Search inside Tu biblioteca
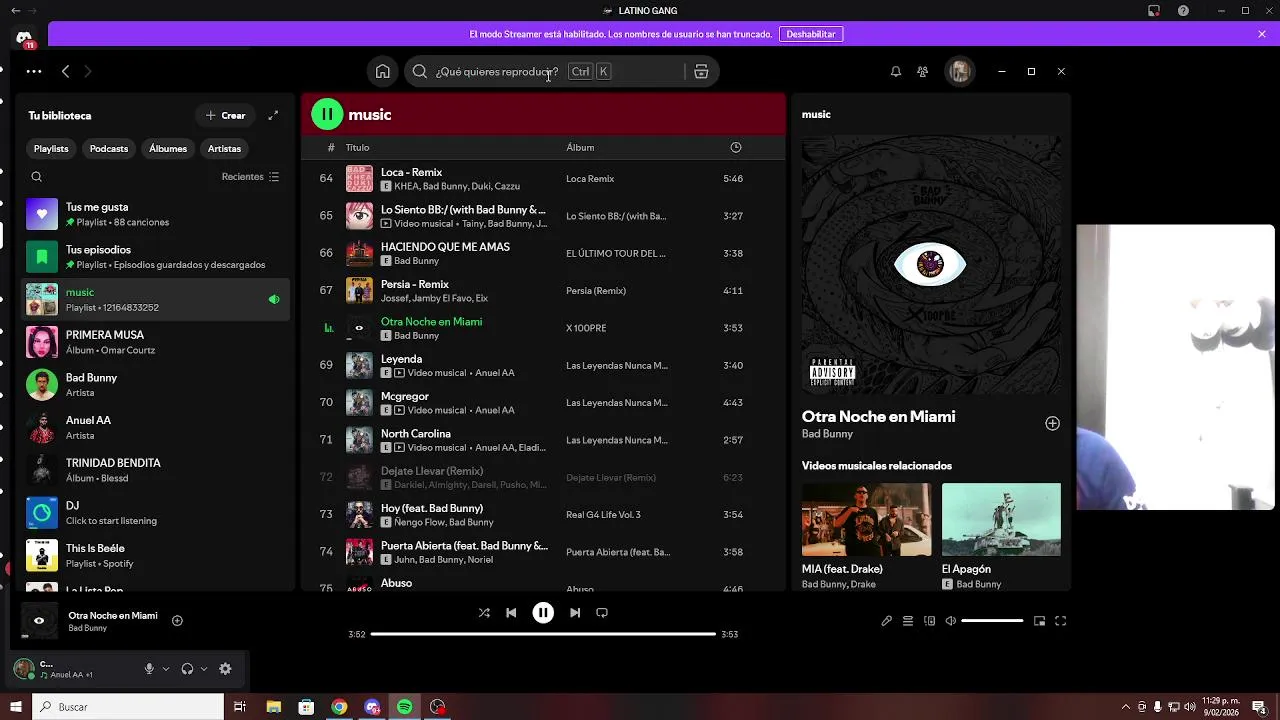Viewport: 1280px width, 720px height. click(x=37, y=177)
